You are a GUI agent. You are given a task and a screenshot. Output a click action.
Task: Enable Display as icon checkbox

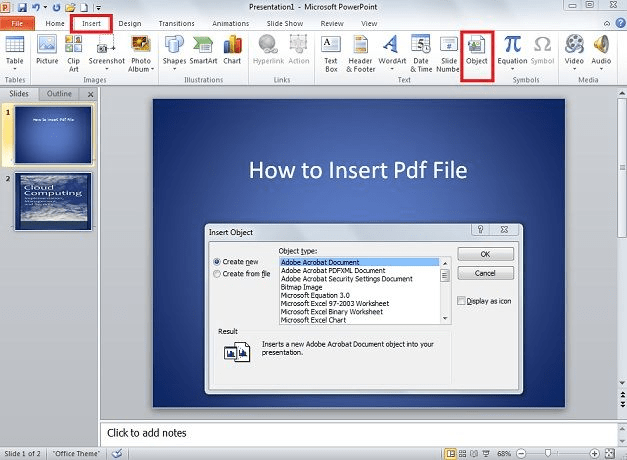461,301
